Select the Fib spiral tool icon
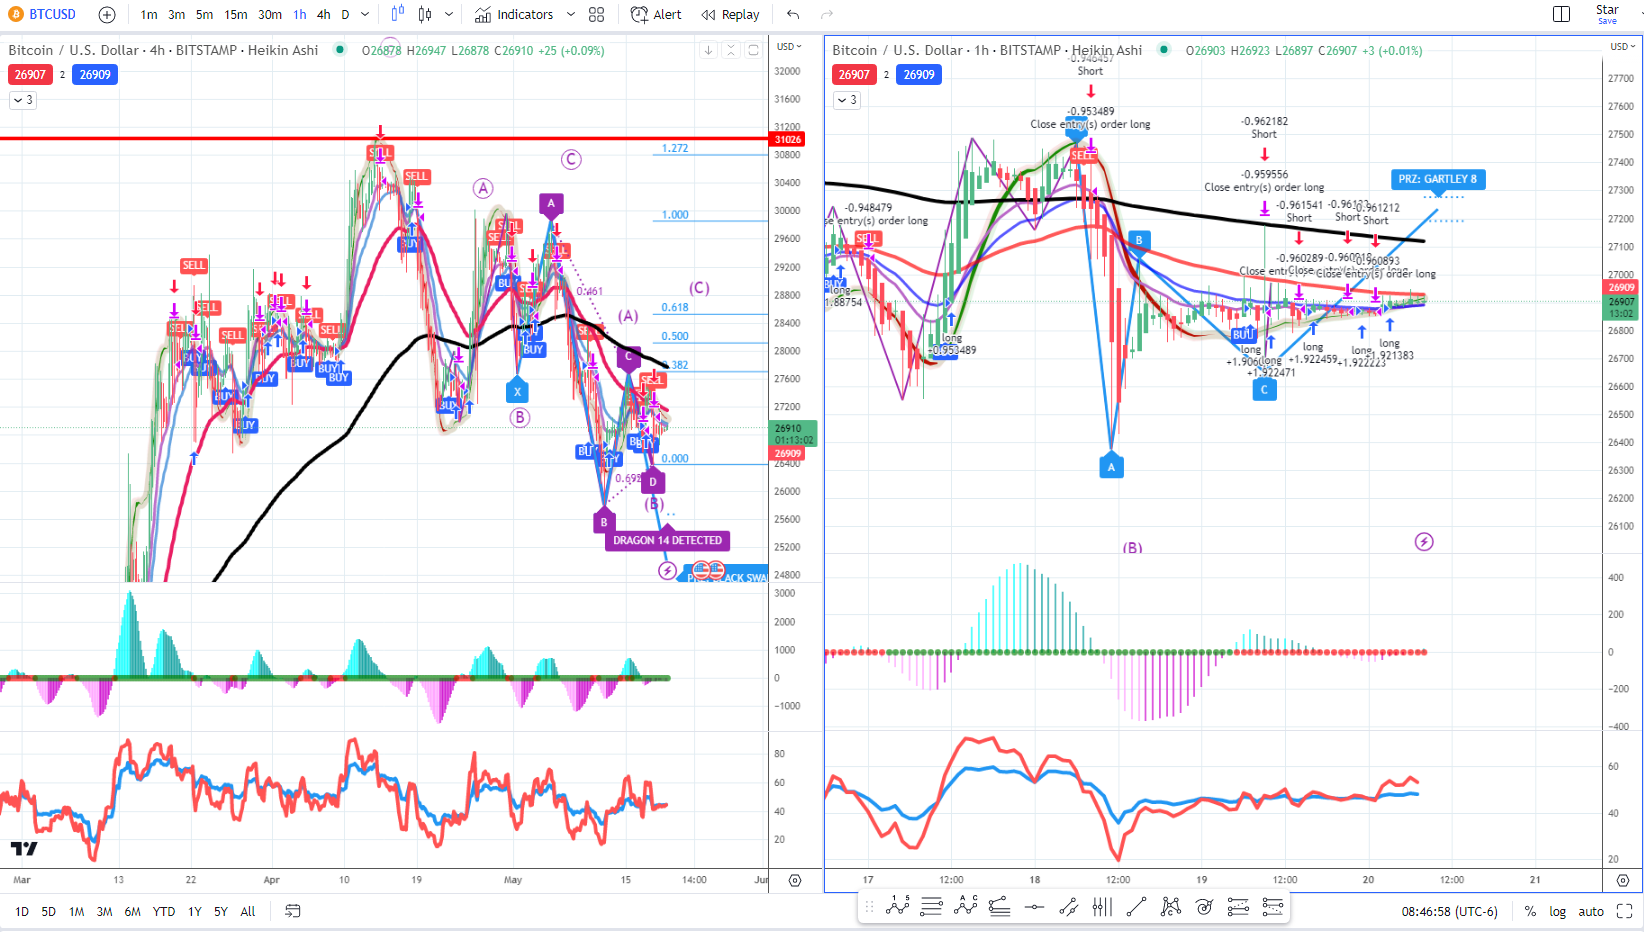Screen dimensions: 1644x932 tap(1204, 907)
